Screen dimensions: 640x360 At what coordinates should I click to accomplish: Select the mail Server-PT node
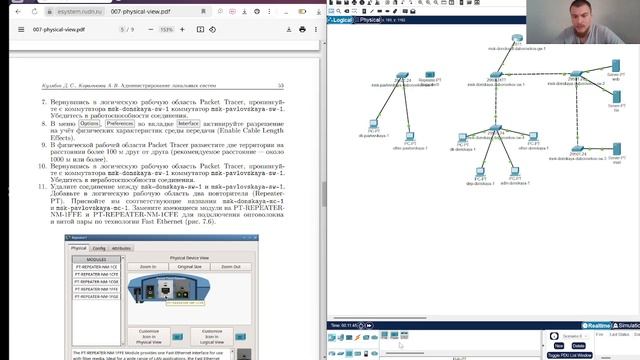[617, 149]
